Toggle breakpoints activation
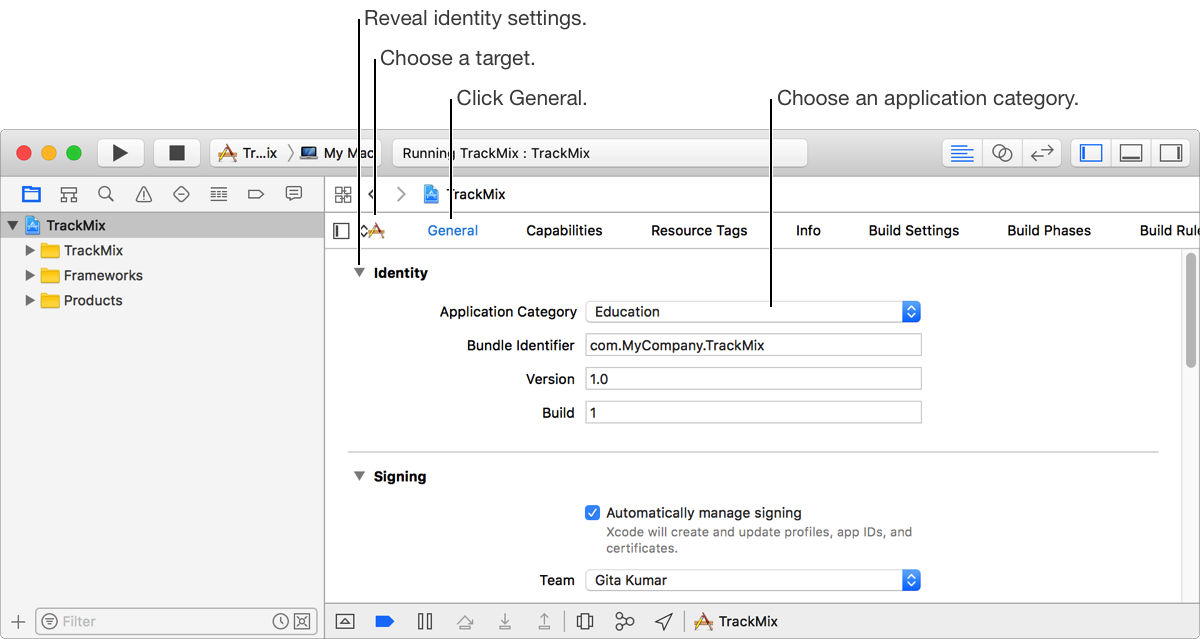Image resolution: width=1200 pixels, height=639 pixels. click(x=385, y=622)
